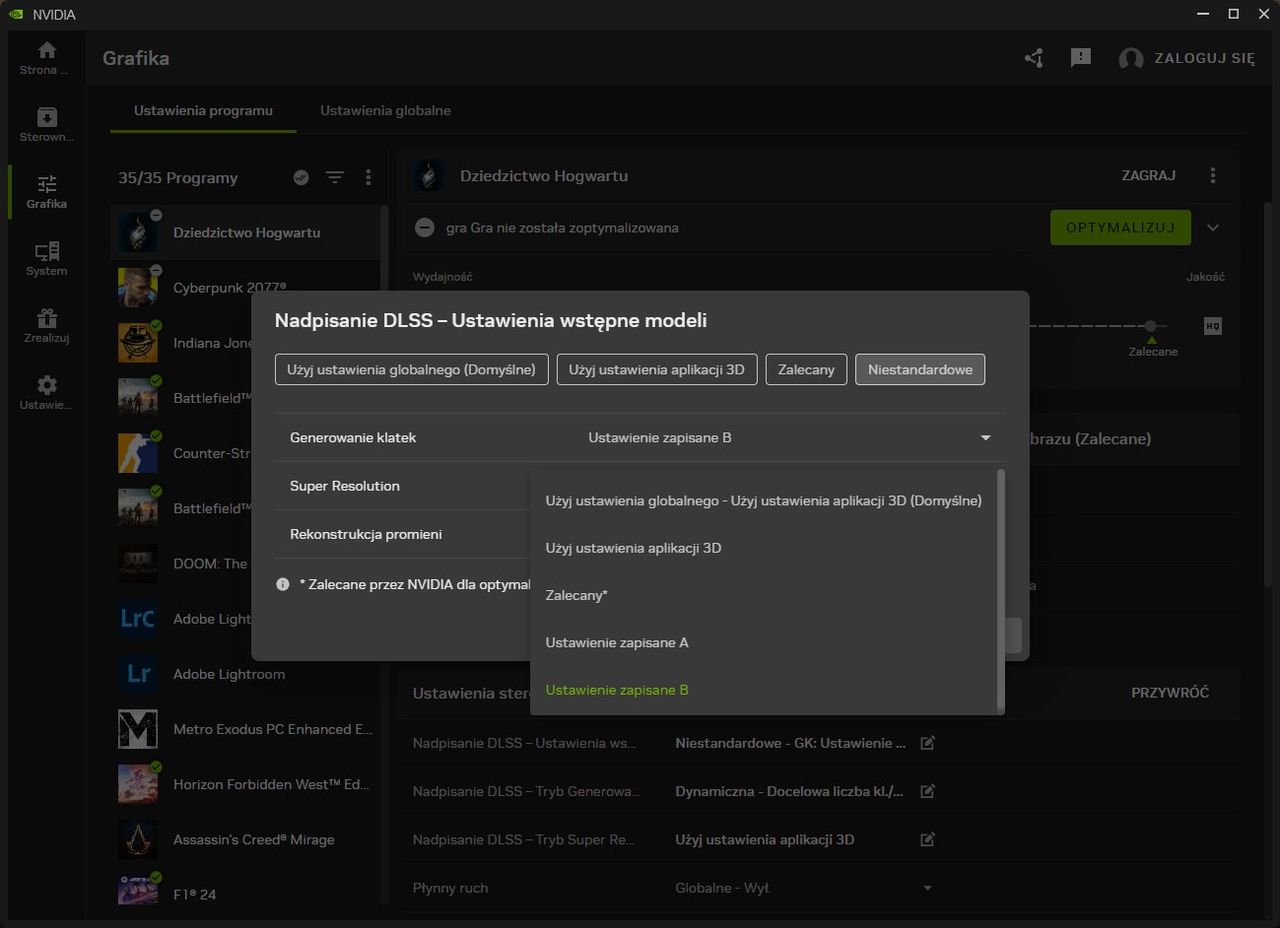Open the Generowanie klatek dropdown arrow
The image size is (1280, 928).
tap(985, 438)
